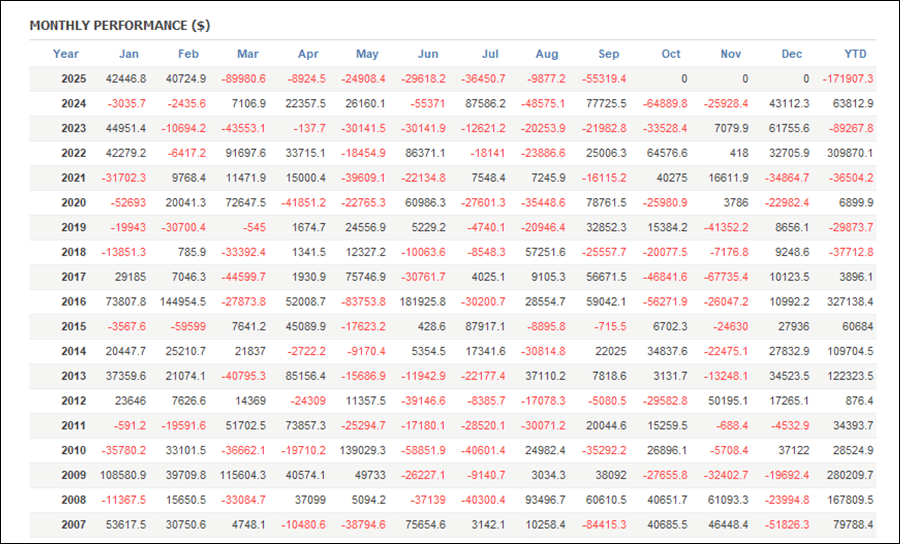Click the Monthly Performance ($) title
The height and width of the screenshot is (544, 900).
click(119, 25)
